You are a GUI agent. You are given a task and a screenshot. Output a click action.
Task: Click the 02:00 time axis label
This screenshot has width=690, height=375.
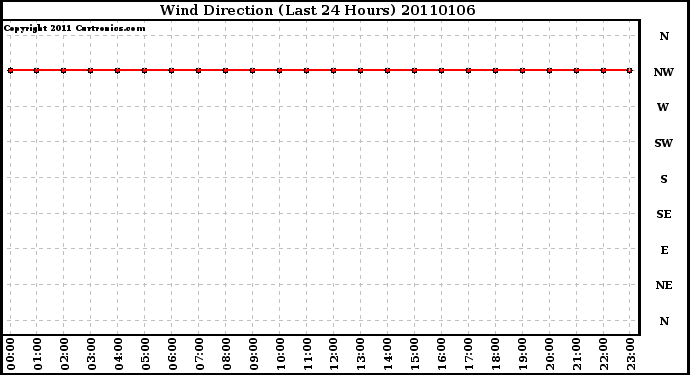click(65, 354)
